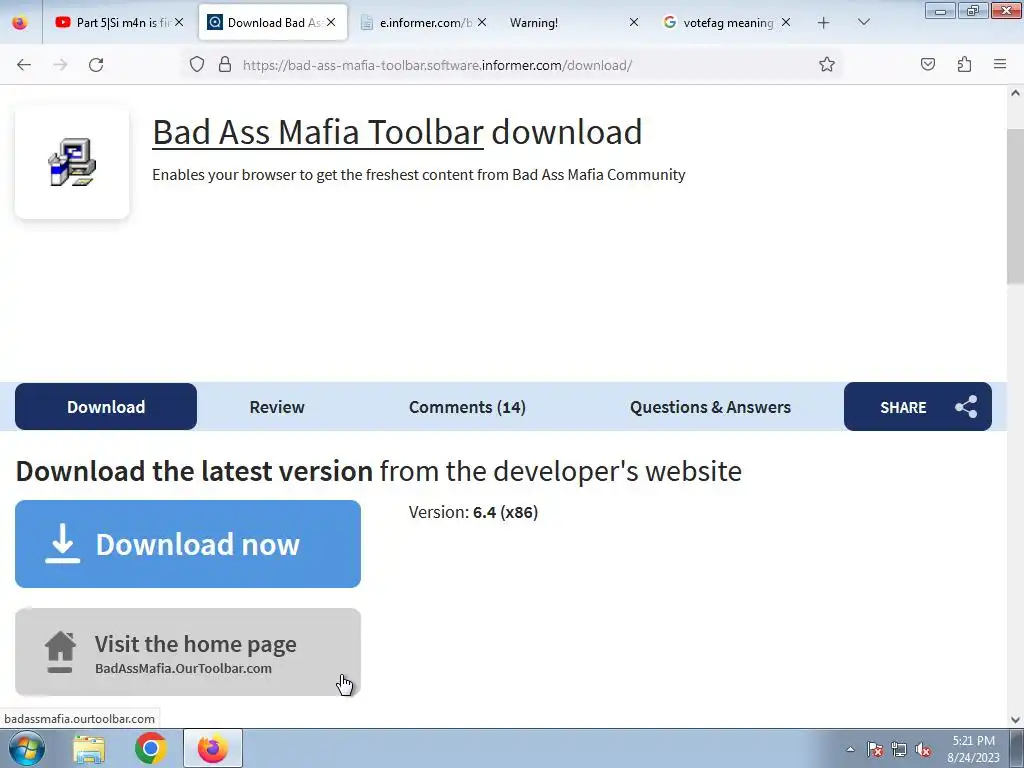Viewport: 1024px width, 768px height.
Task: Launch Google Chrome from the taskbar
Action: tap(150, 748)
